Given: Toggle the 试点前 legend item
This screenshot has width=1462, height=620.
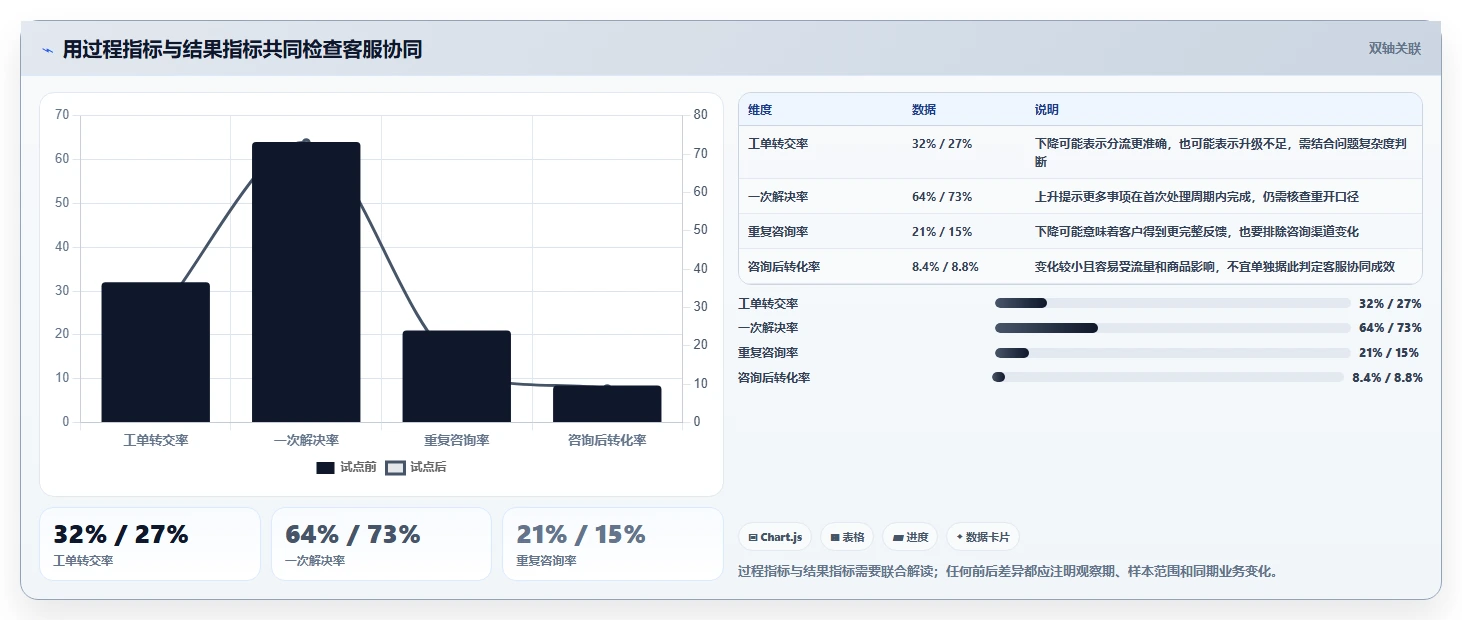Looking at the screenshot, I should (346, 467).
